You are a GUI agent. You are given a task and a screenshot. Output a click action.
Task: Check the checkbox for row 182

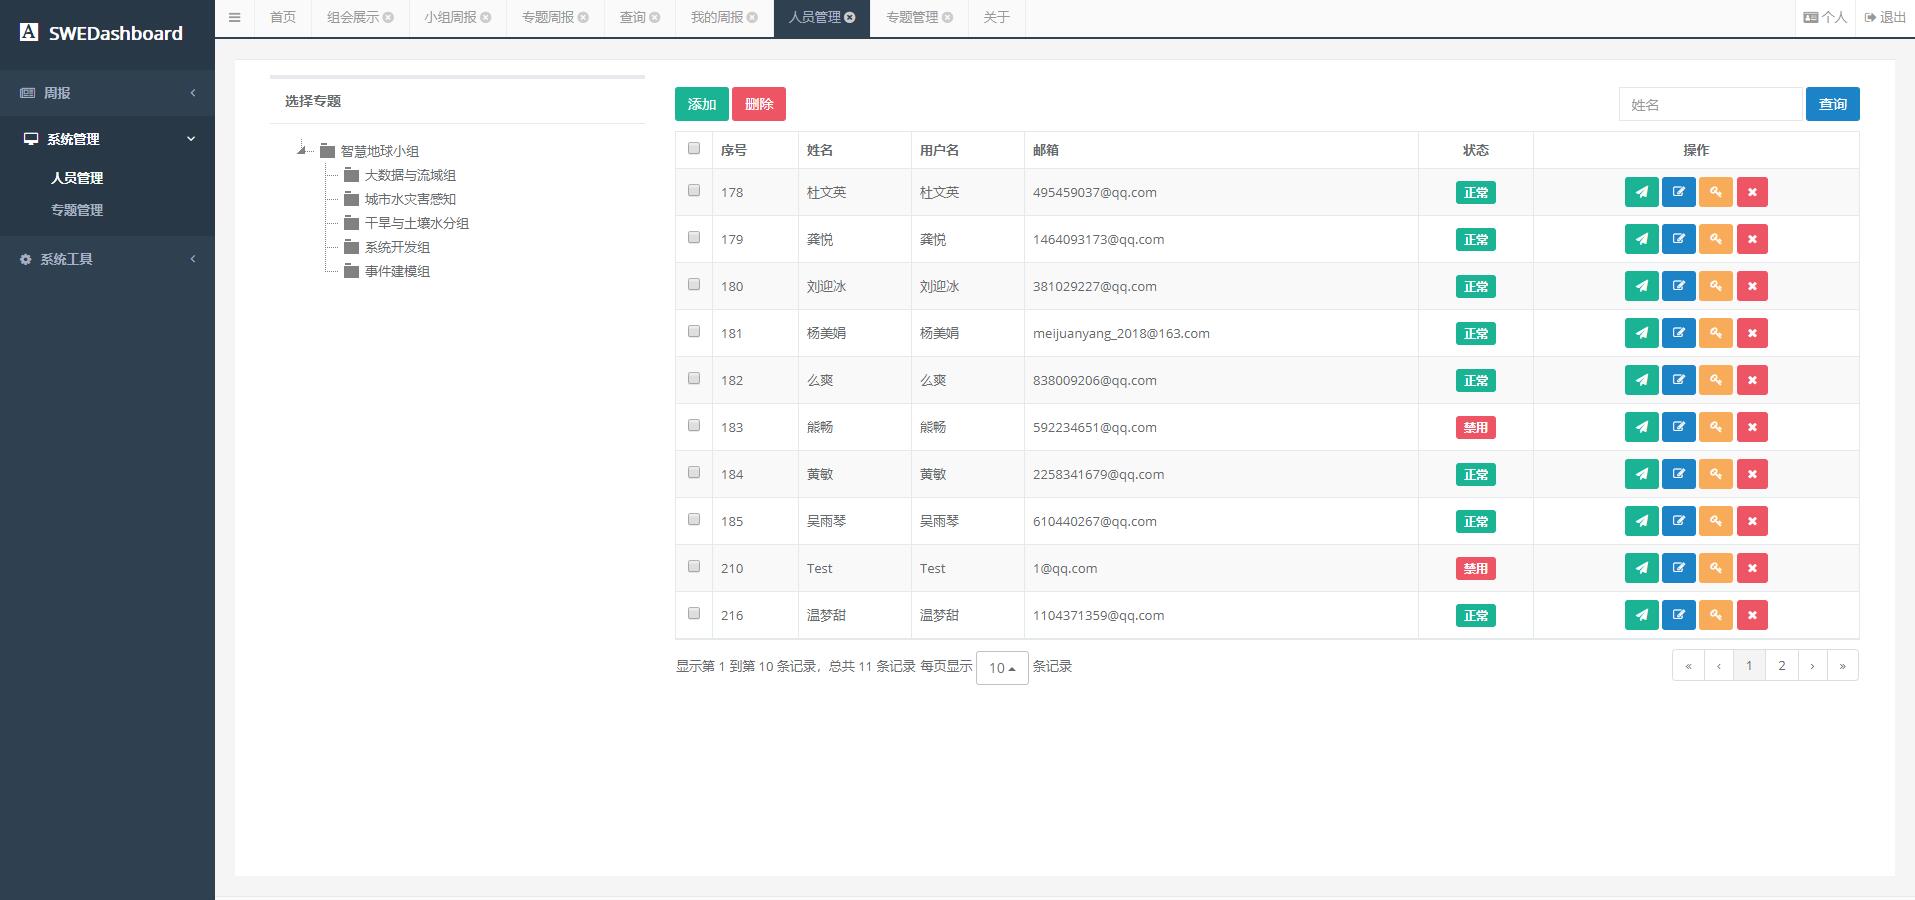(x=694, y=378)
